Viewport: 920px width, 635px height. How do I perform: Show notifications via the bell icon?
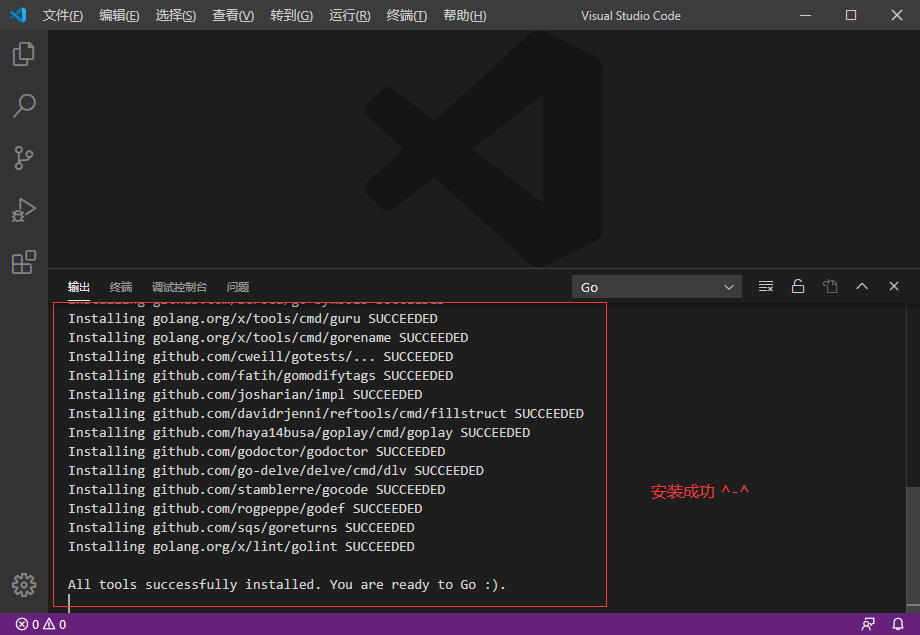897,623
